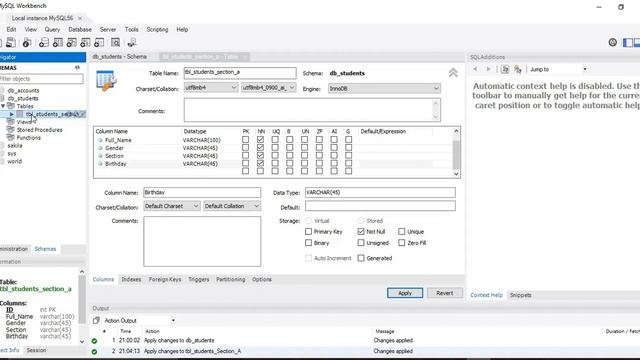Click the reconnect to DBMS toolbar icon
Image resolution: width=640 pixels, height=360 pixels.
tap(132, 42)
